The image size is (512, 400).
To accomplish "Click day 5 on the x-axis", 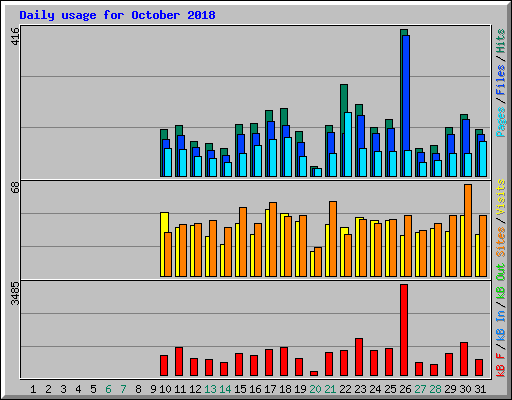I will coord(93,389).
